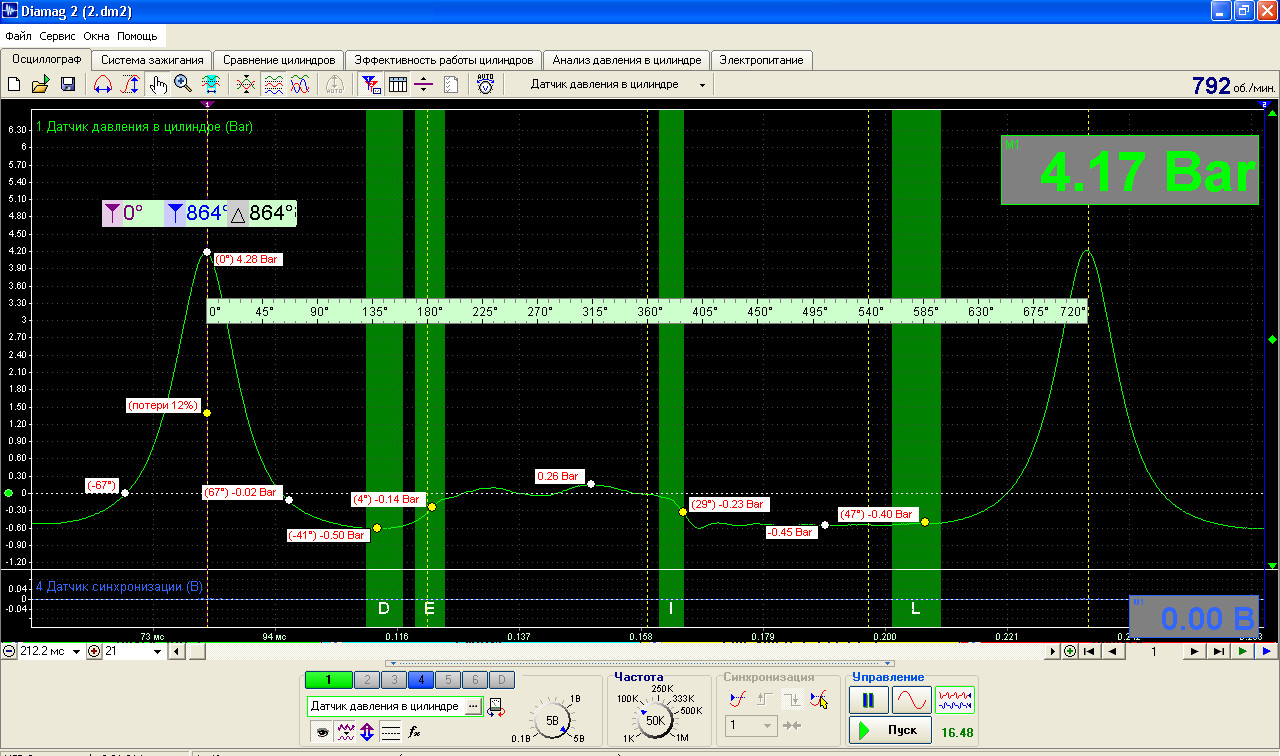Click the markers filter icon in toolbar

pos(371,85)
